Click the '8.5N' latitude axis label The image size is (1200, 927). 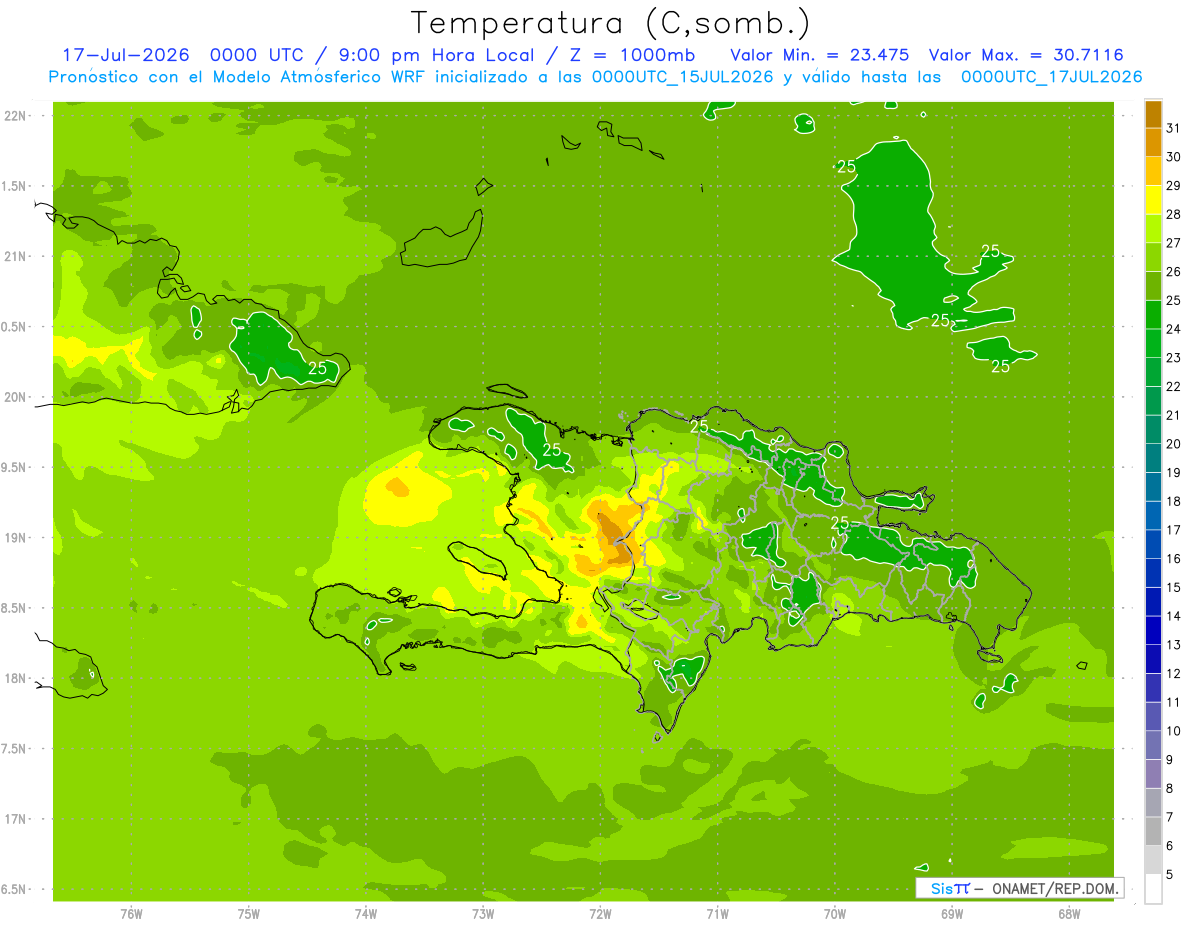tap(15, 608)
